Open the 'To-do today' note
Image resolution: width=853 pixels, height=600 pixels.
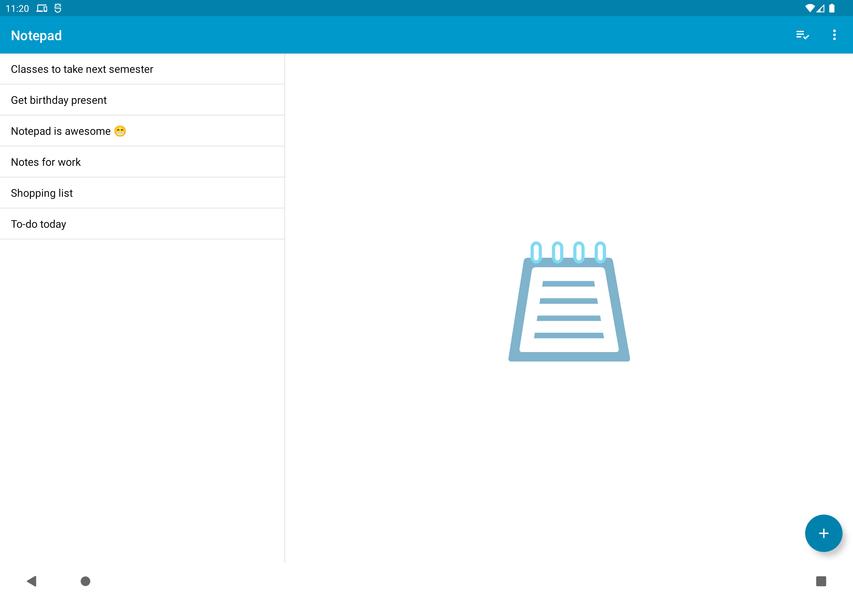pos(142,224)
